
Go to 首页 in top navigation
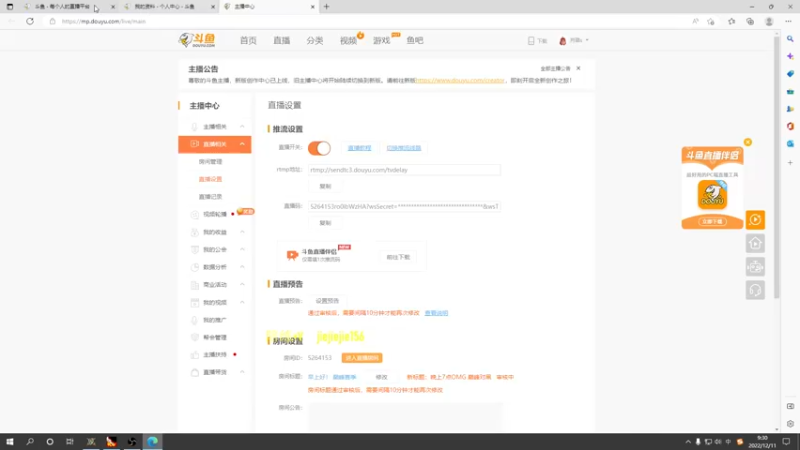click(x=248, y=40)
